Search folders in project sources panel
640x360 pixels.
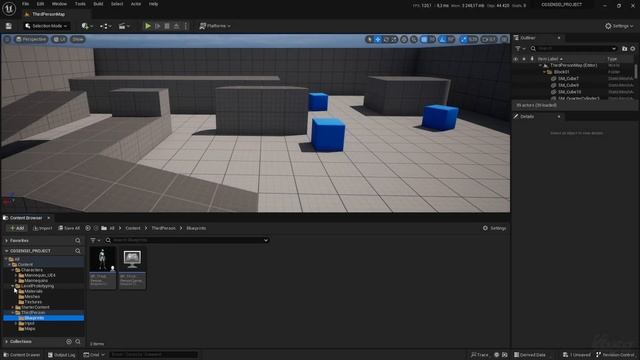(78, 251)
